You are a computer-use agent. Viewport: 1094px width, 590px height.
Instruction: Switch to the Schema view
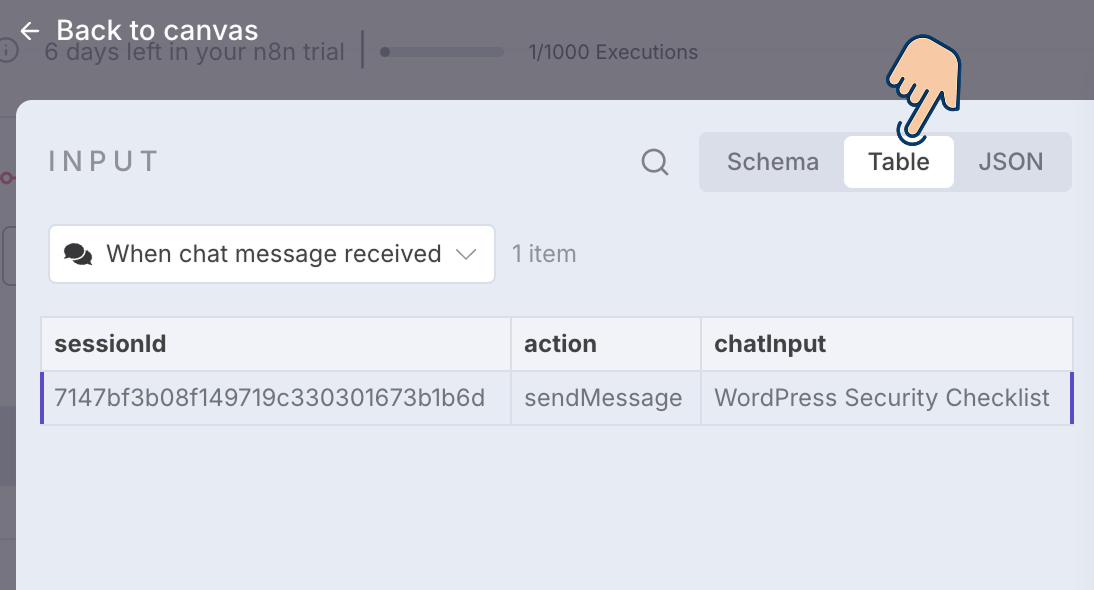772,162
